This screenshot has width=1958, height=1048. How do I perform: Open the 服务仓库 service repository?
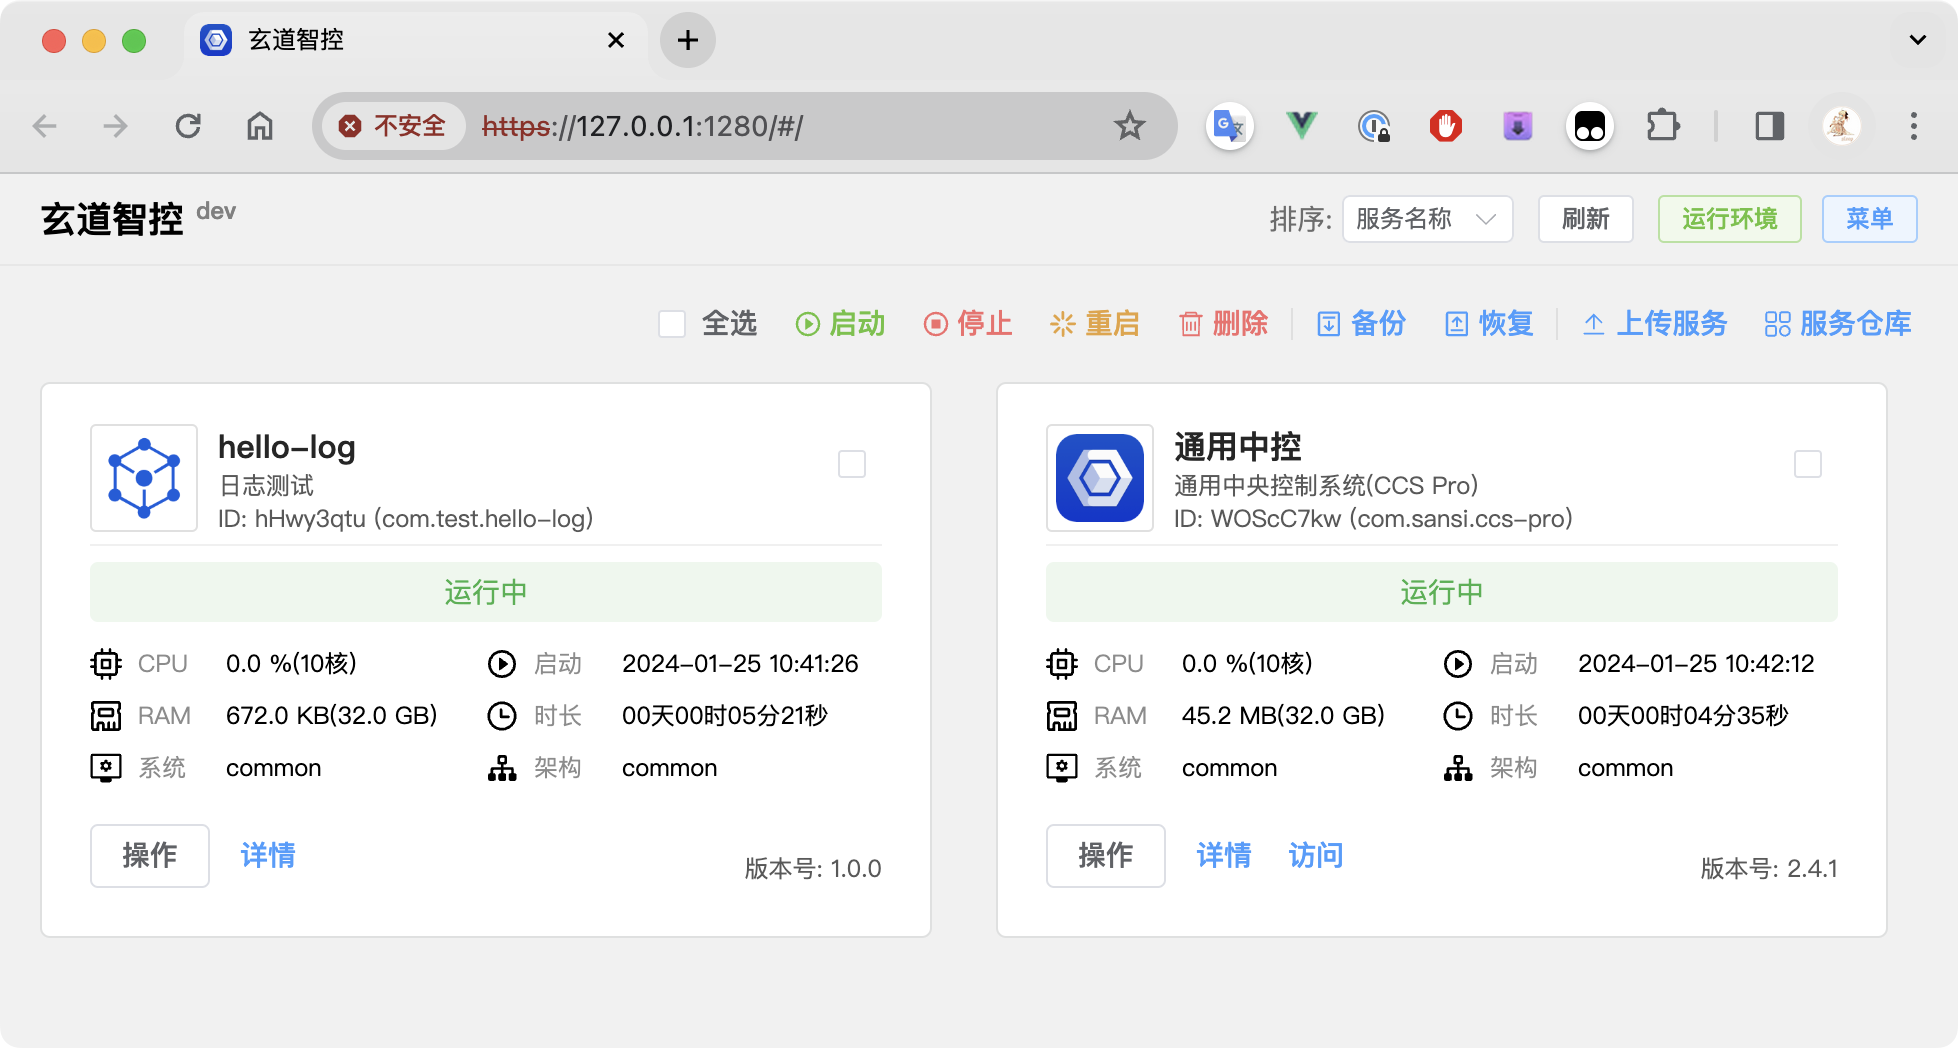point(1838,324)
